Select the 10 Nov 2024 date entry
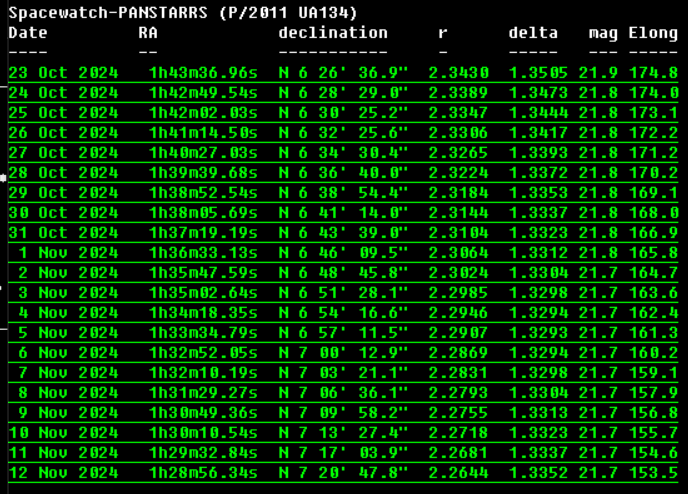 [x=63, y=433]
